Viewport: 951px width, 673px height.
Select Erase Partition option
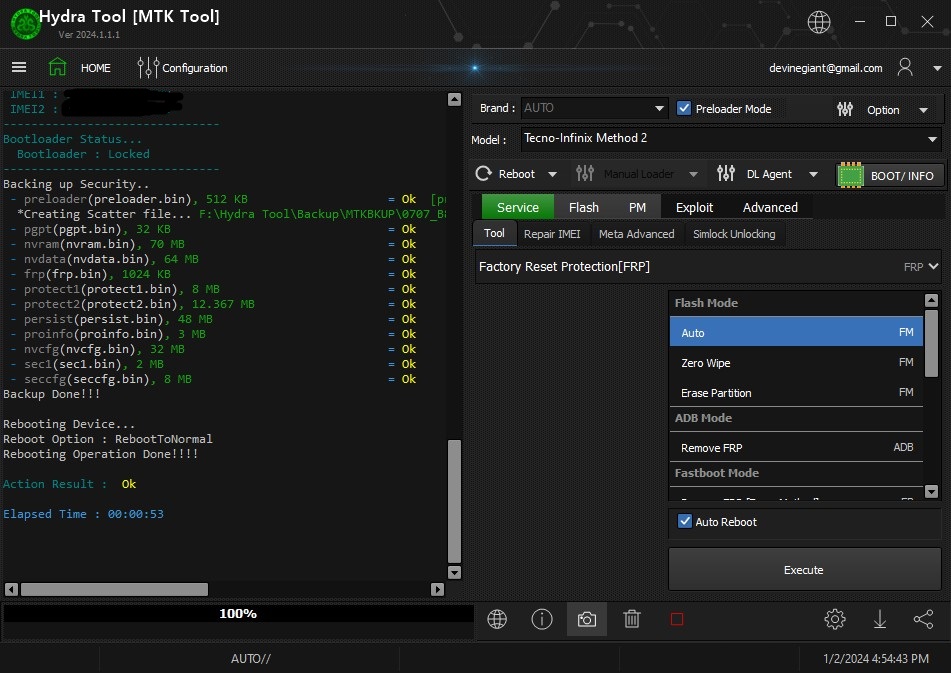796,393
